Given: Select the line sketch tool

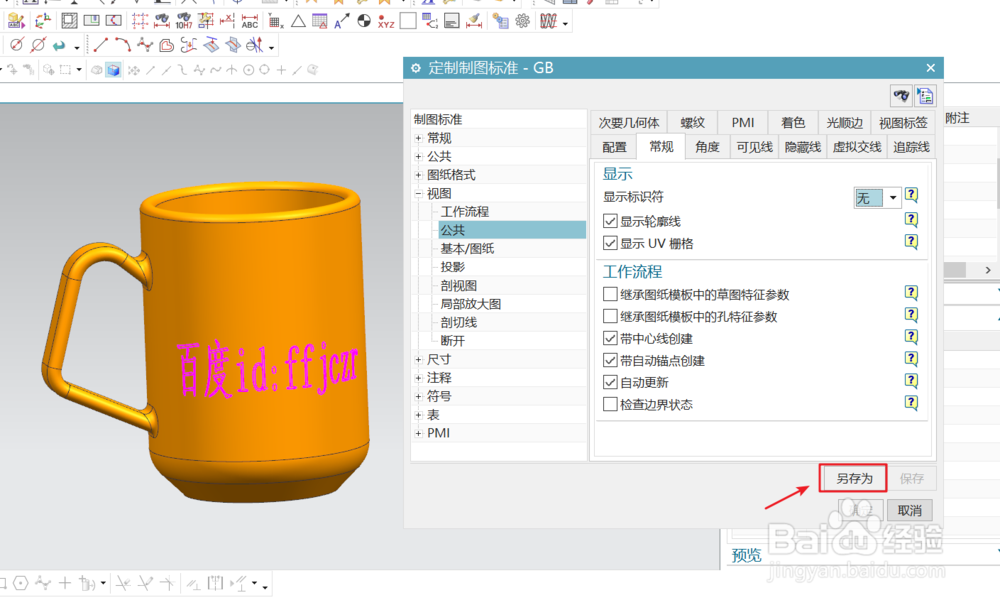Looking at the screenshot, I should pos(101,45).
